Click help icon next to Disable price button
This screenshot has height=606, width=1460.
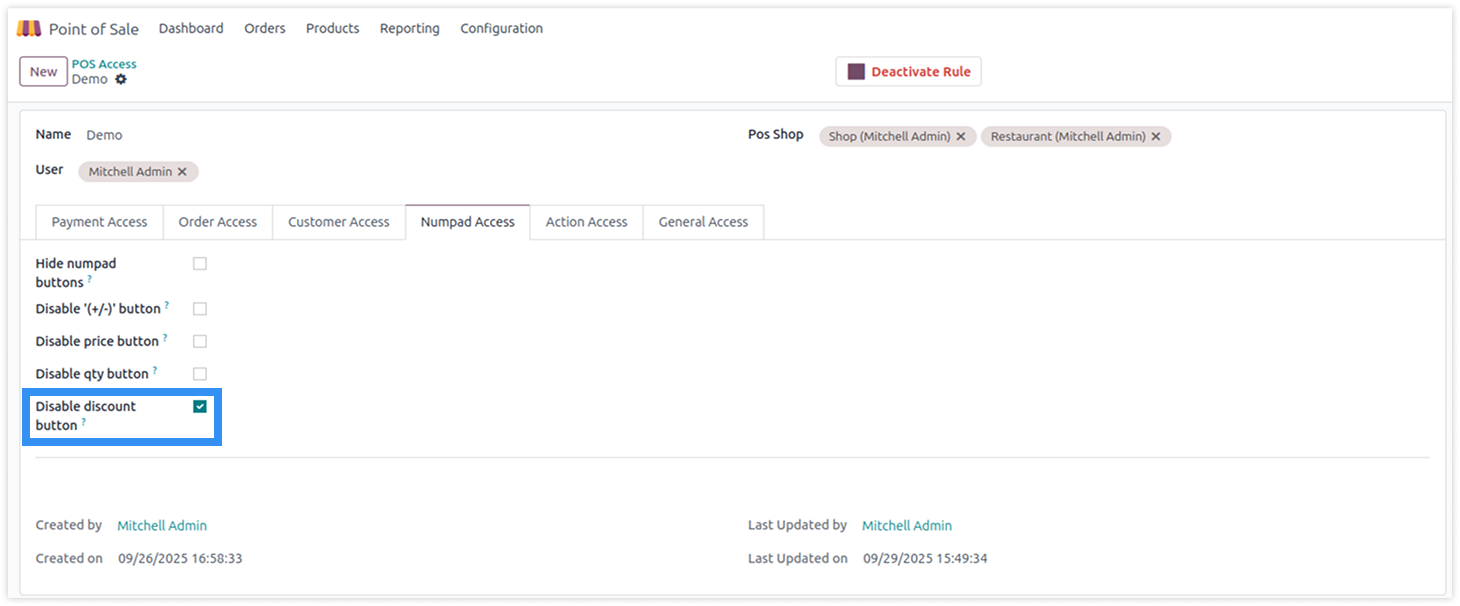pyautogui.click(x=165, y=339)
